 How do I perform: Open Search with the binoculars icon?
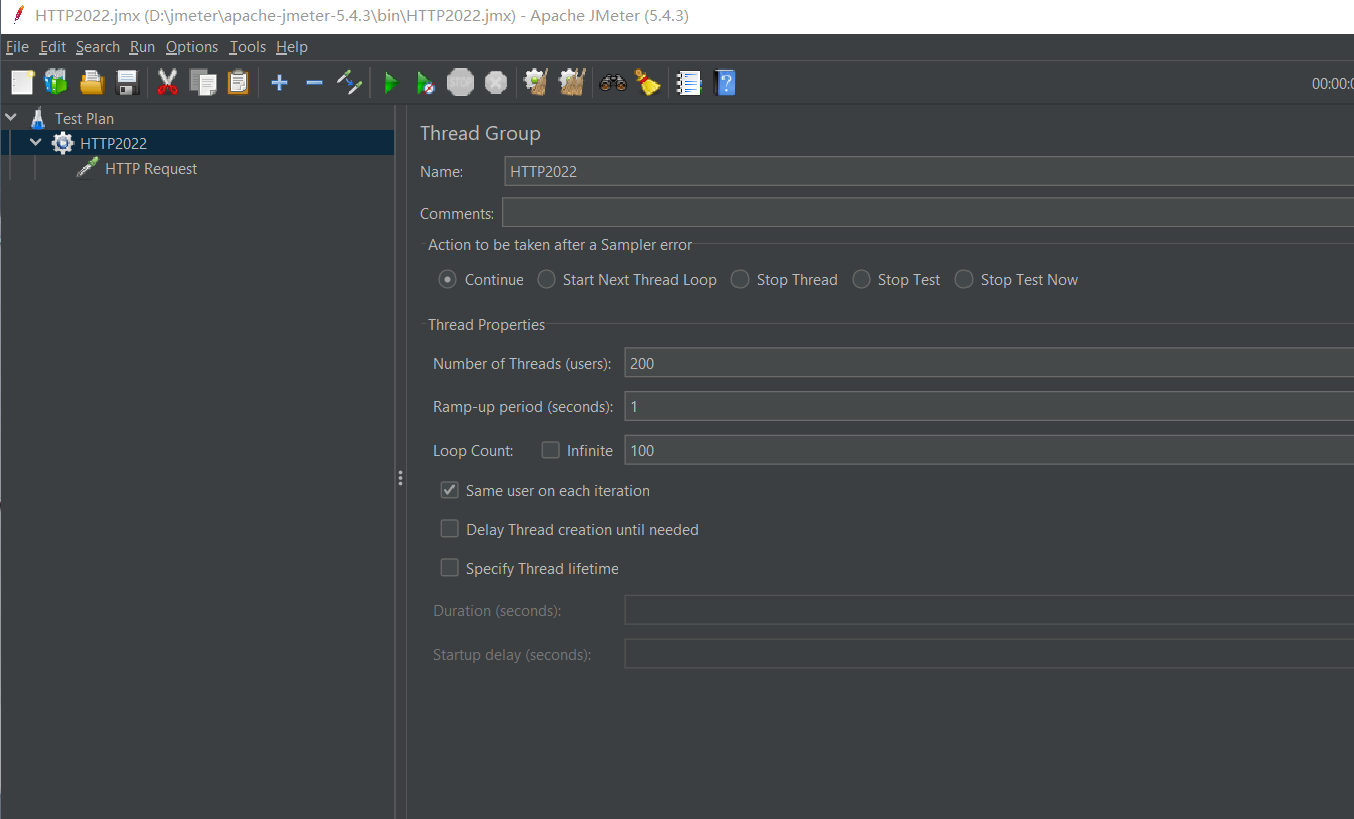point(612,82)
